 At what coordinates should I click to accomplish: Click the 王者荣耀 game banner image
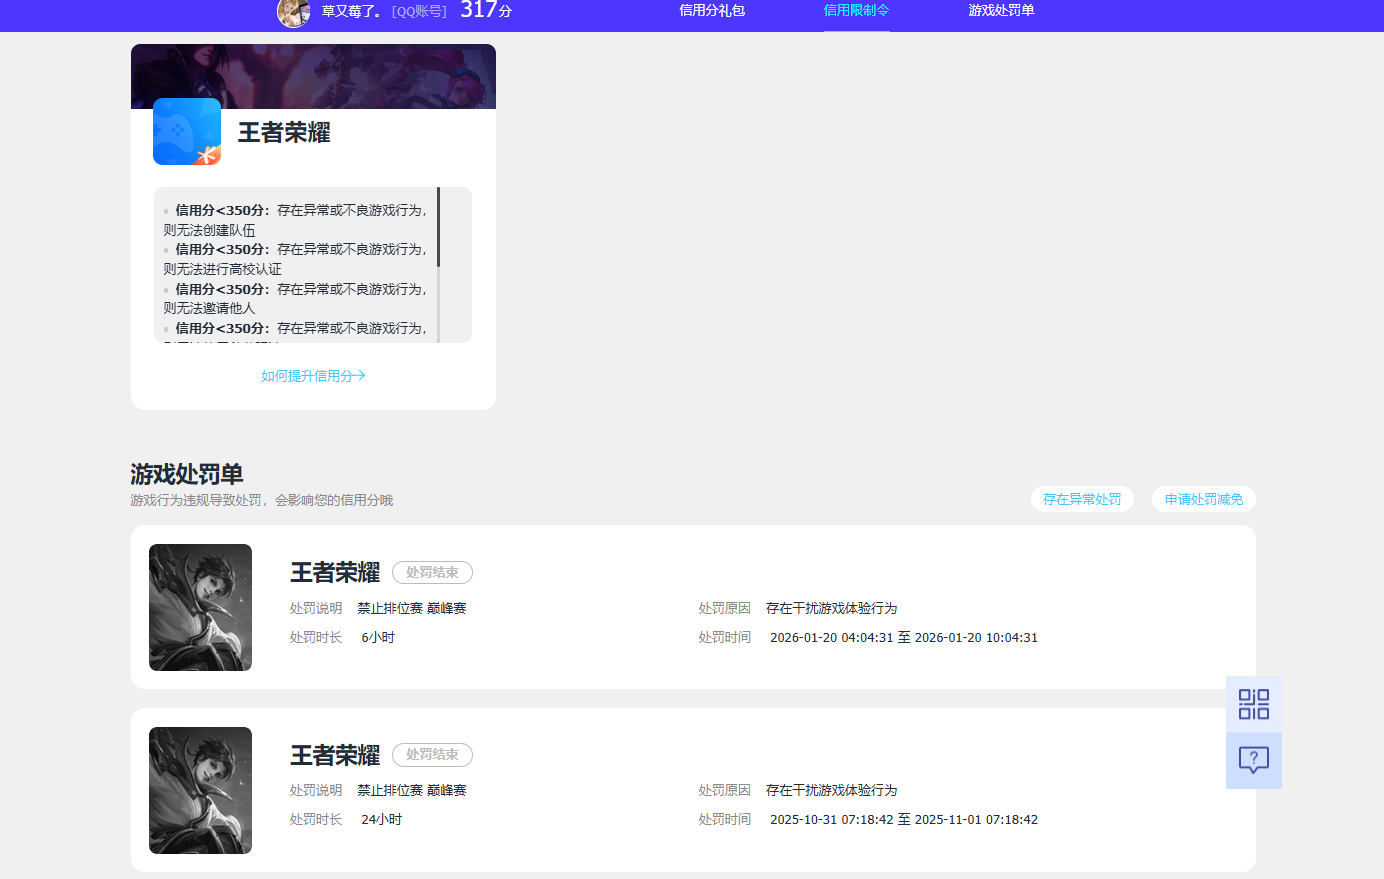pos(313,76)
